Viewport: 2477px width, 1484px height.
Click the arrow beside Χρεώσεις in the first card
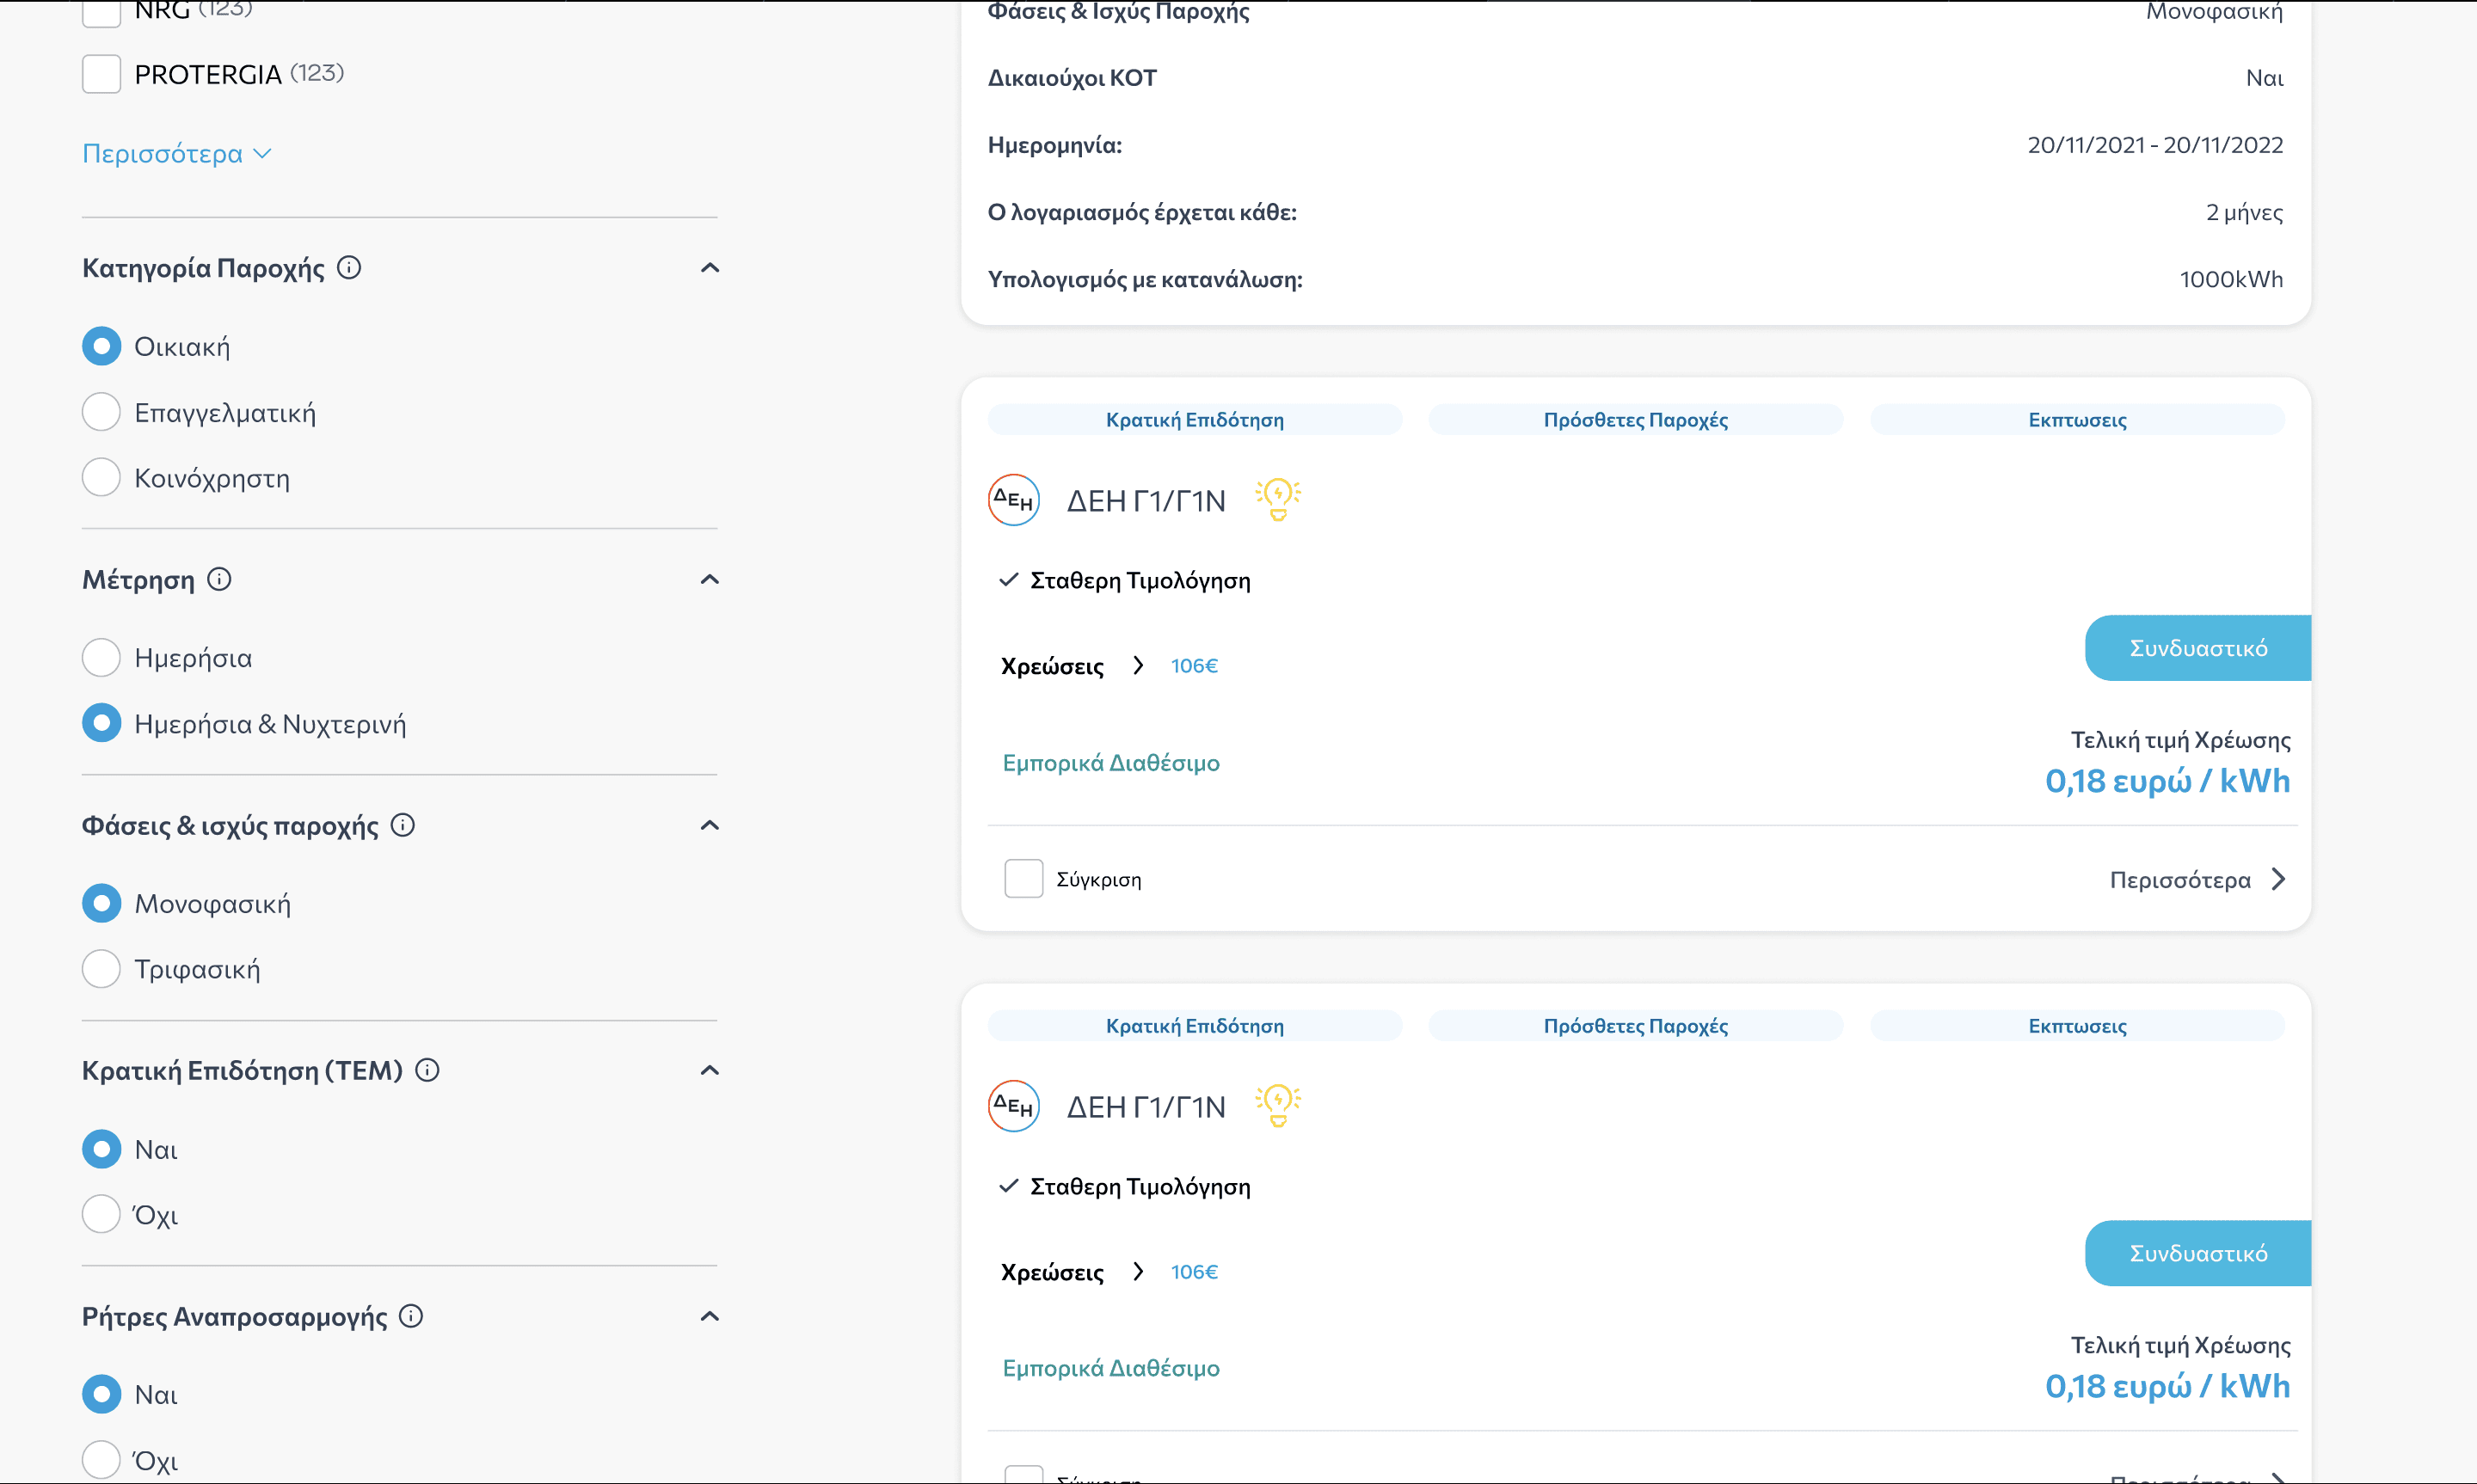(x=1138, y=665)
